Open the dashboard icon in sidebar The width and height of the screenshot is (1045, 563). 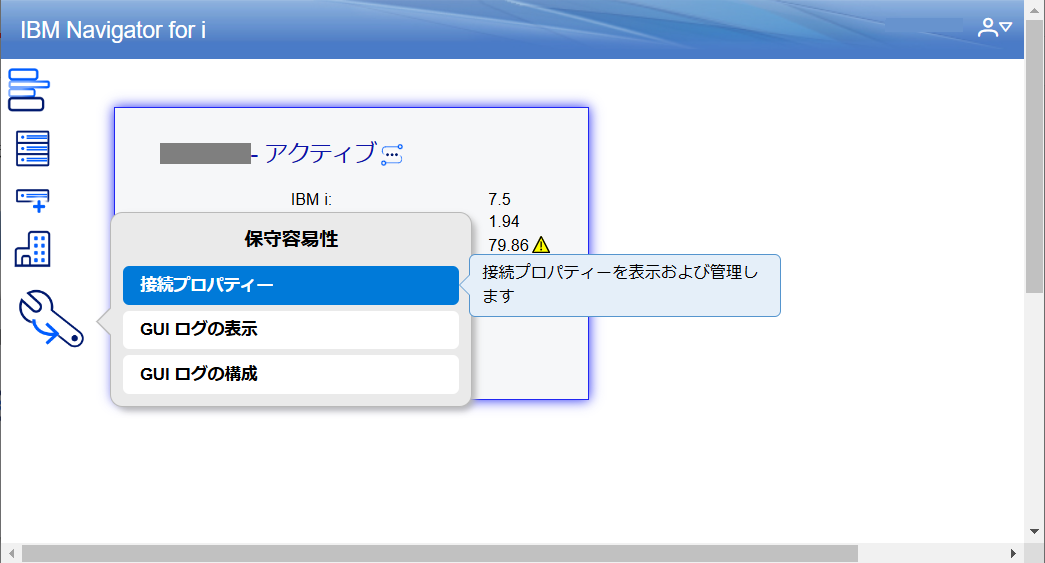29,89
